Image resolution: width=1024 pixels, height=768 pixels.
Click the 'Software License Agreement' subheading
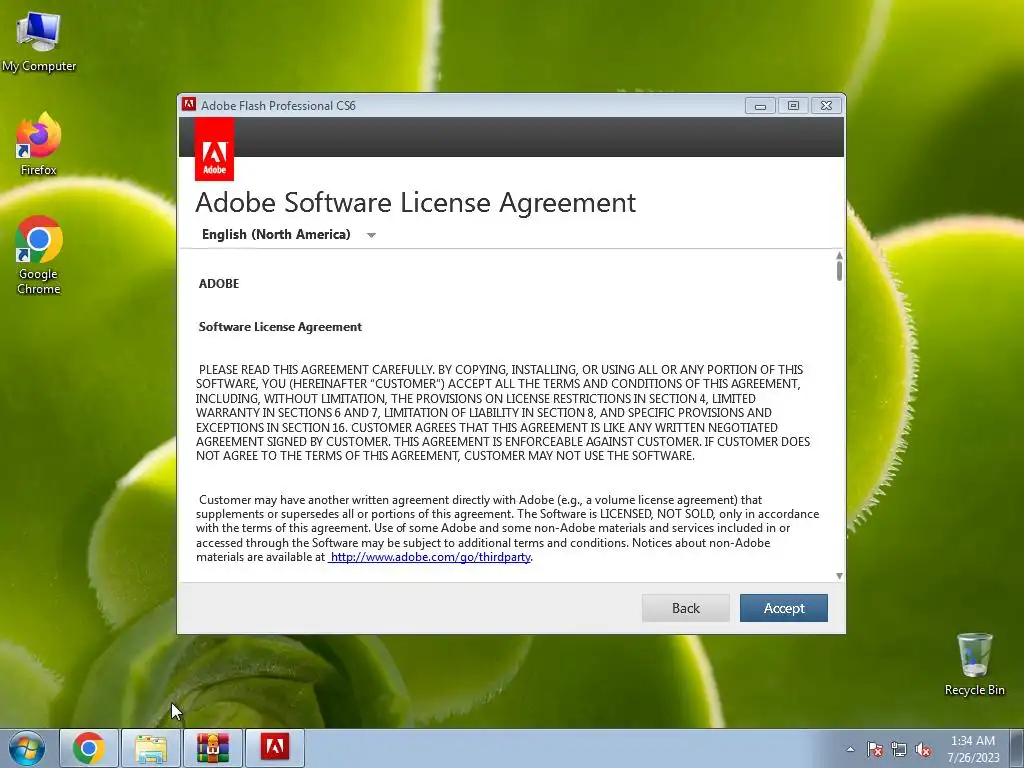(280, 327)
